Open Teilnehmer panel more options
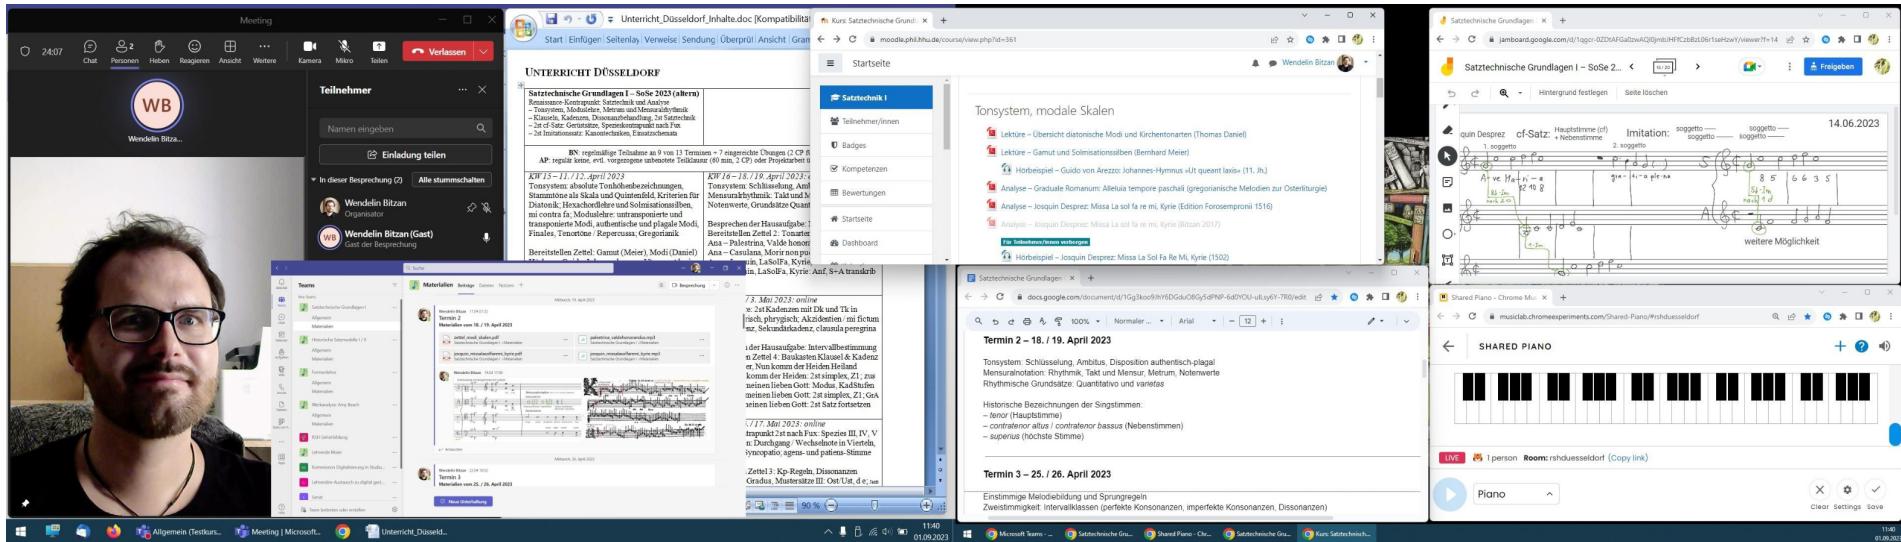The height and width of the screenshot is (542, 1901). click(x=462, y=90)
